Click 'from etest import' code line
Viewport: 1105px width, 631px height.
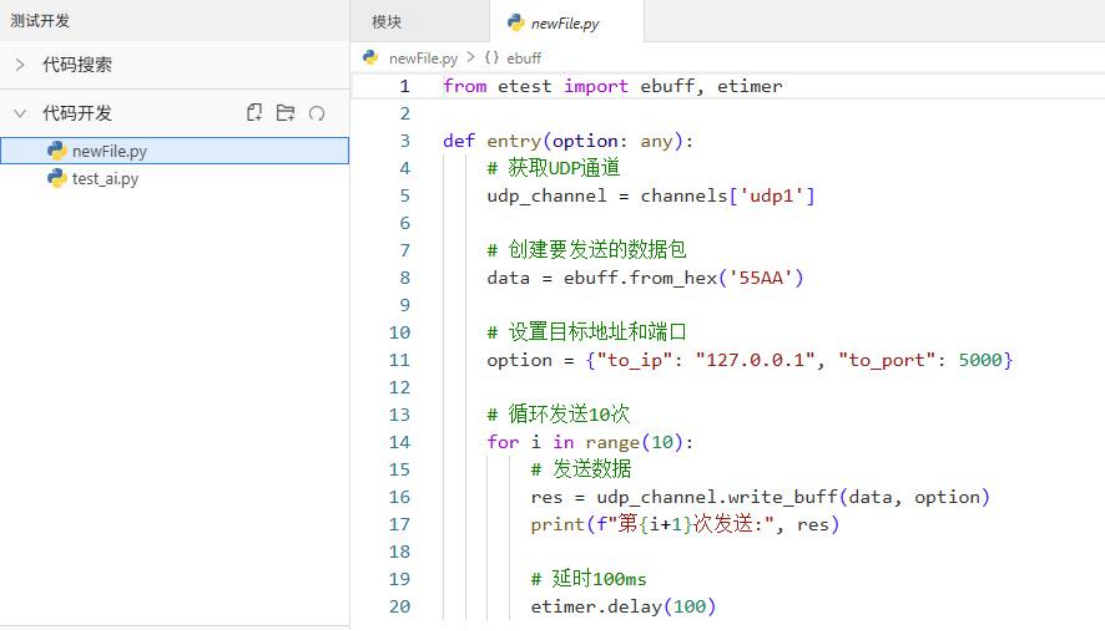tap(612, 86)
